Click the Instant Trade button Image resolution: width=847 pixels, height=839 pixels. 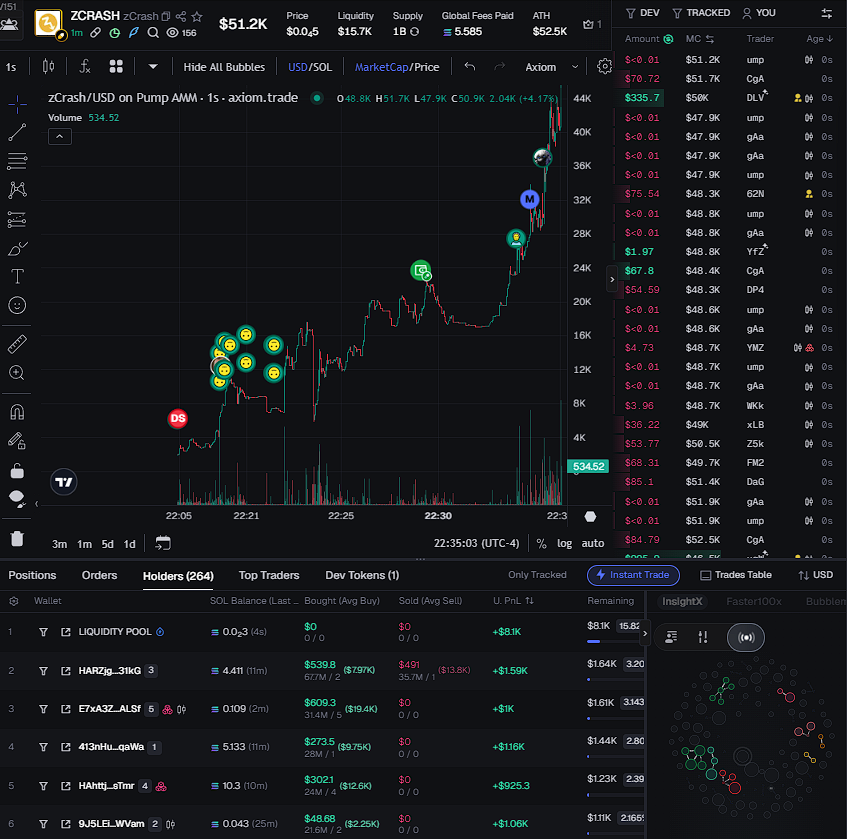633,575
